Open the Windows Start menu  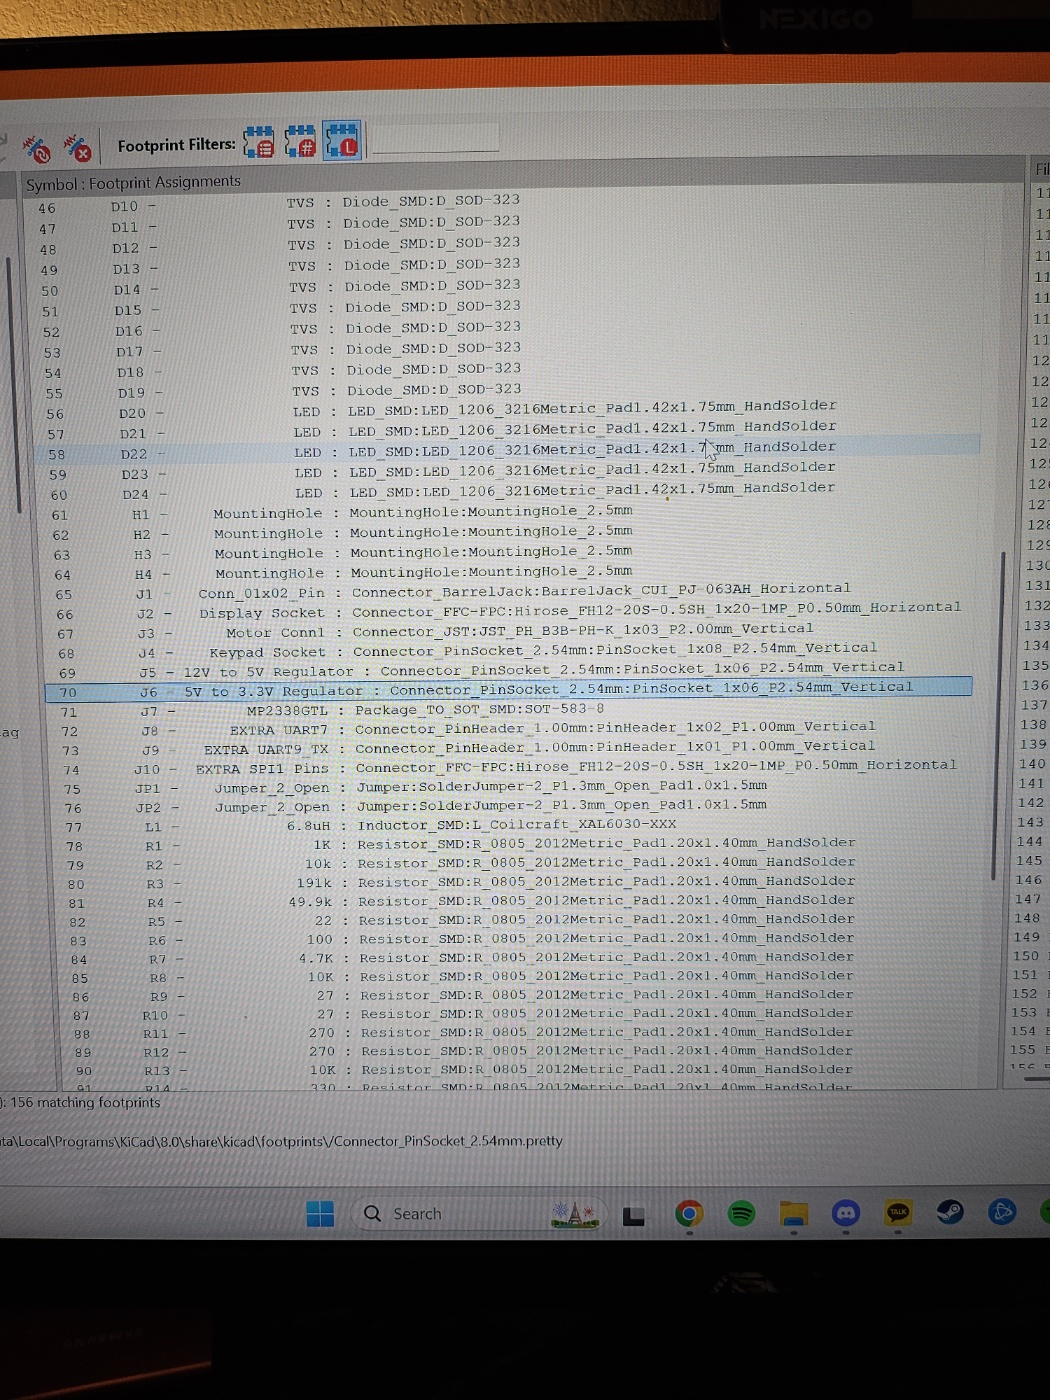click(320, 1214)
